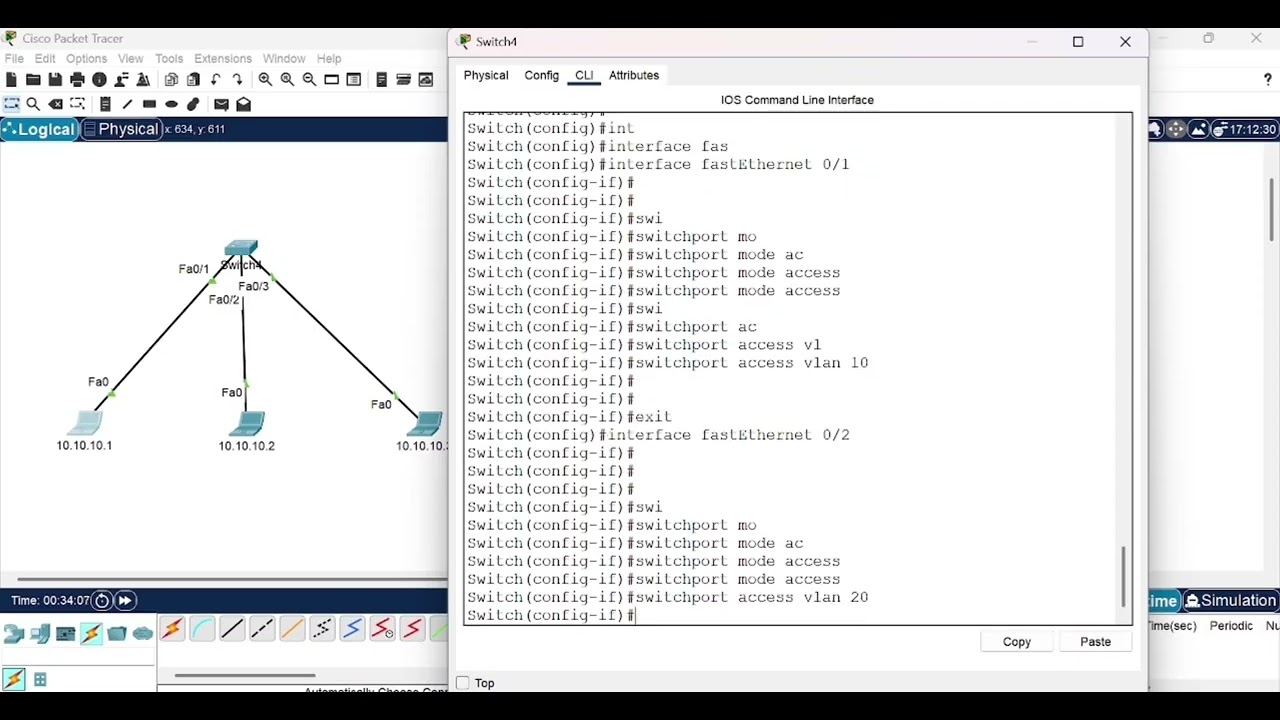Click the Add Simple PDU envelope icon
1280x720 pixels.
pyautogui.click(x=221, y=104)
